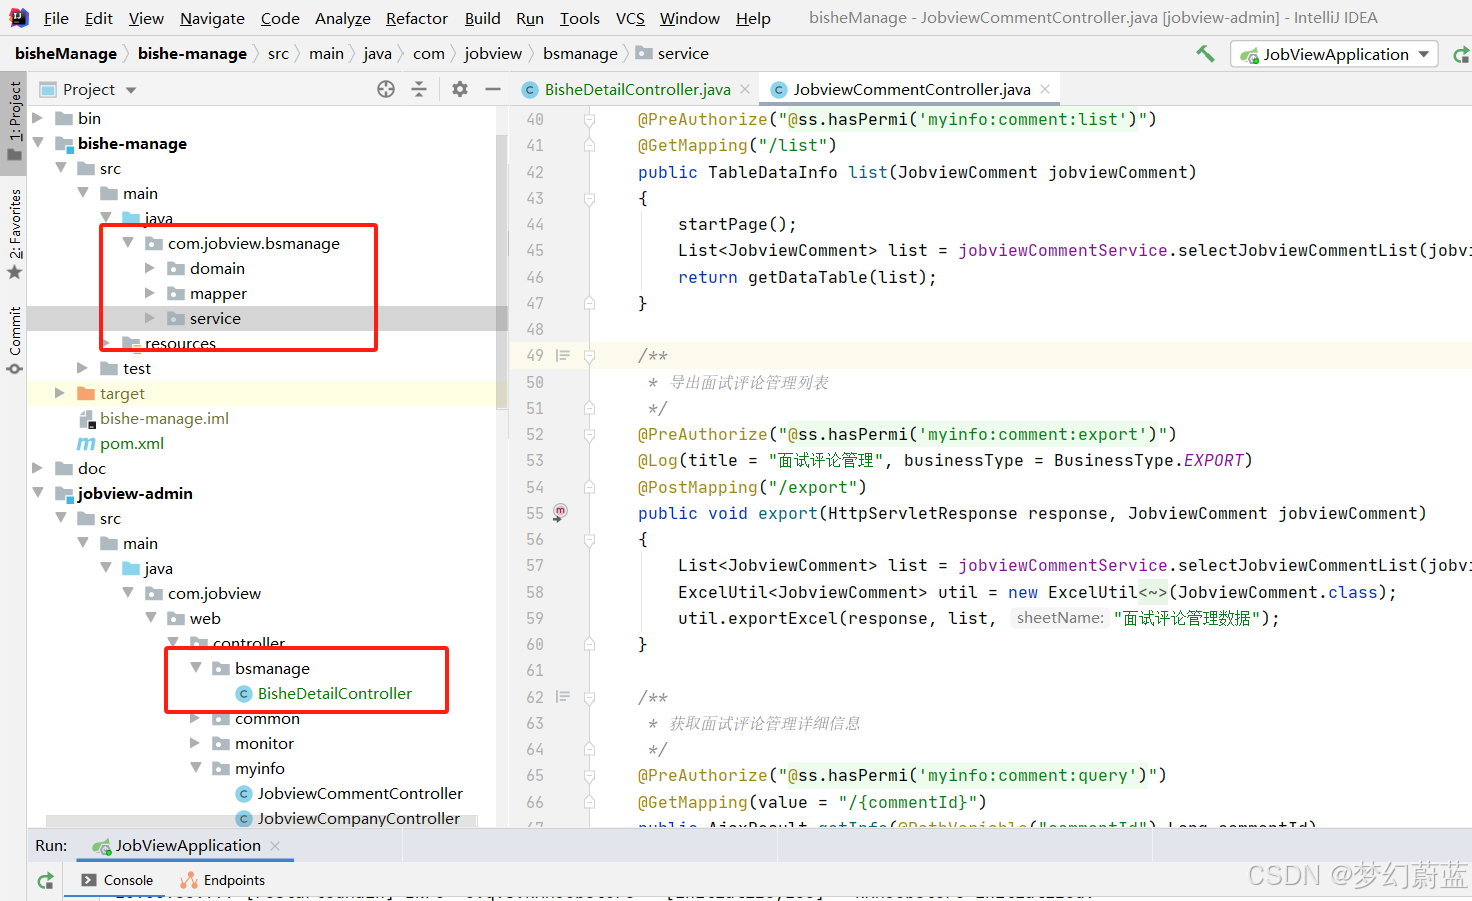Click the BisheDetailController class icon in tree
Screen dimensions: 1472x901
(x=243, y=694)
